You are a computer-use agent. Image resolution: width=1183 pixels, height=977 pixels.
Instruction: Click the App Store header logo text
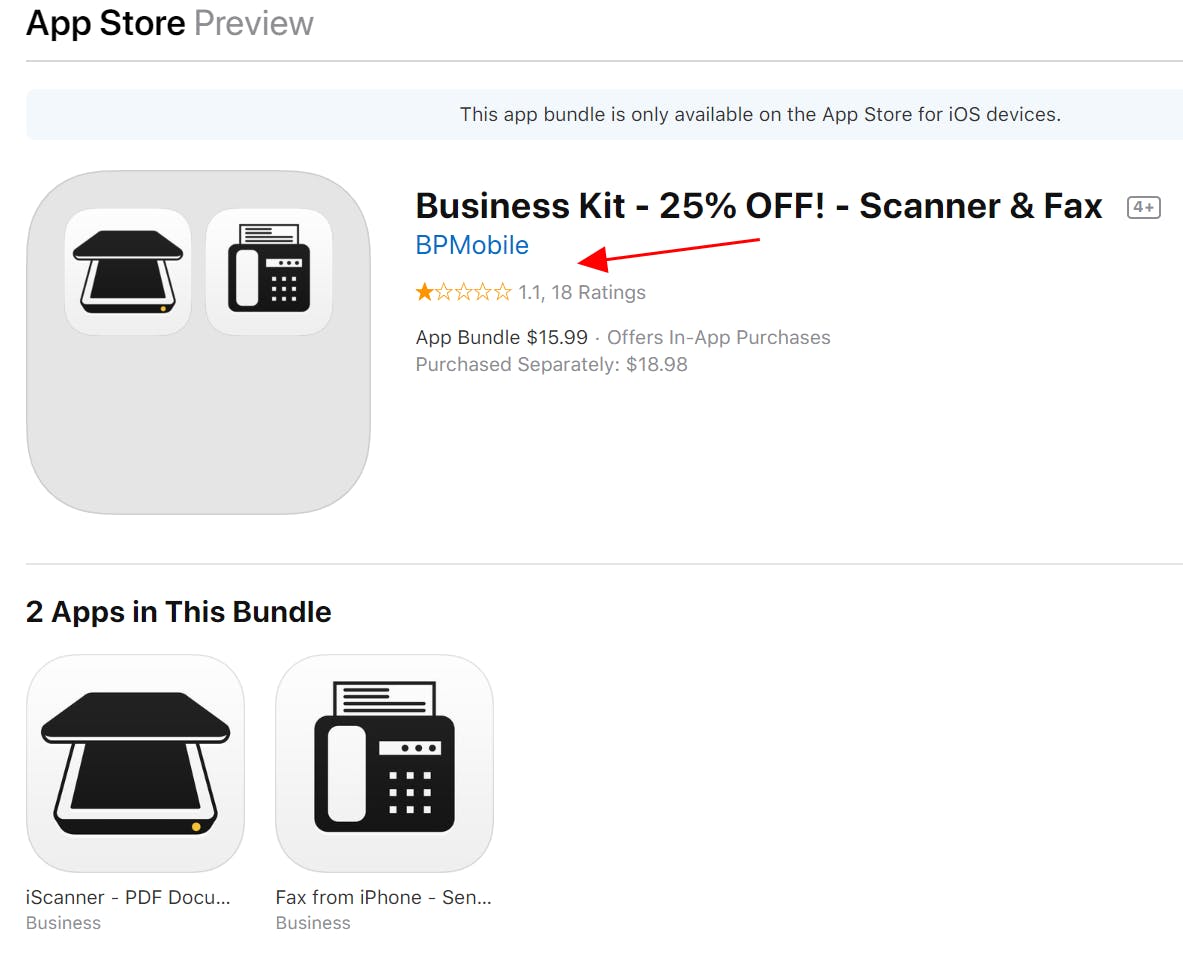coord(105,23)
